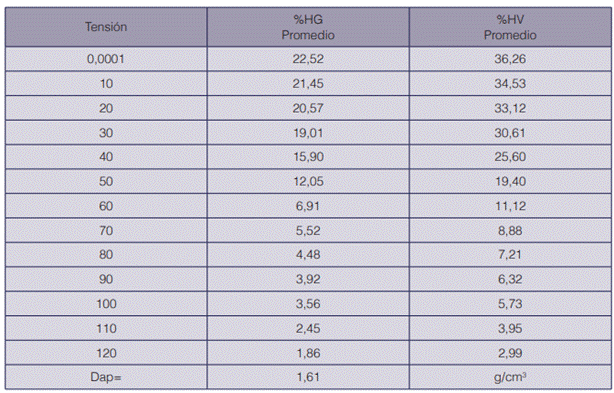This screenshot has width=614, height=393.
Task: Click the g/cm³ unit cell
Action: click(x=510, y=377)
